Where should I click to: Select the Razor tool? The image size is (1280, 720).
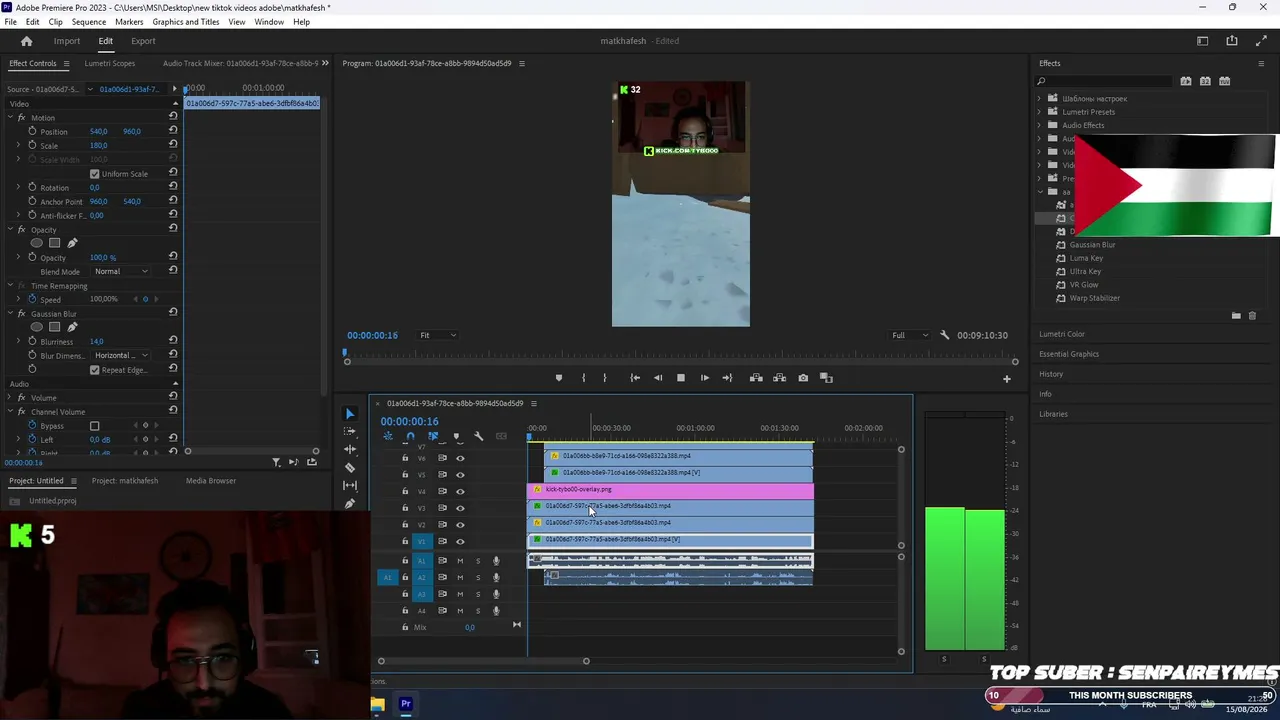[x=349, y=468]
